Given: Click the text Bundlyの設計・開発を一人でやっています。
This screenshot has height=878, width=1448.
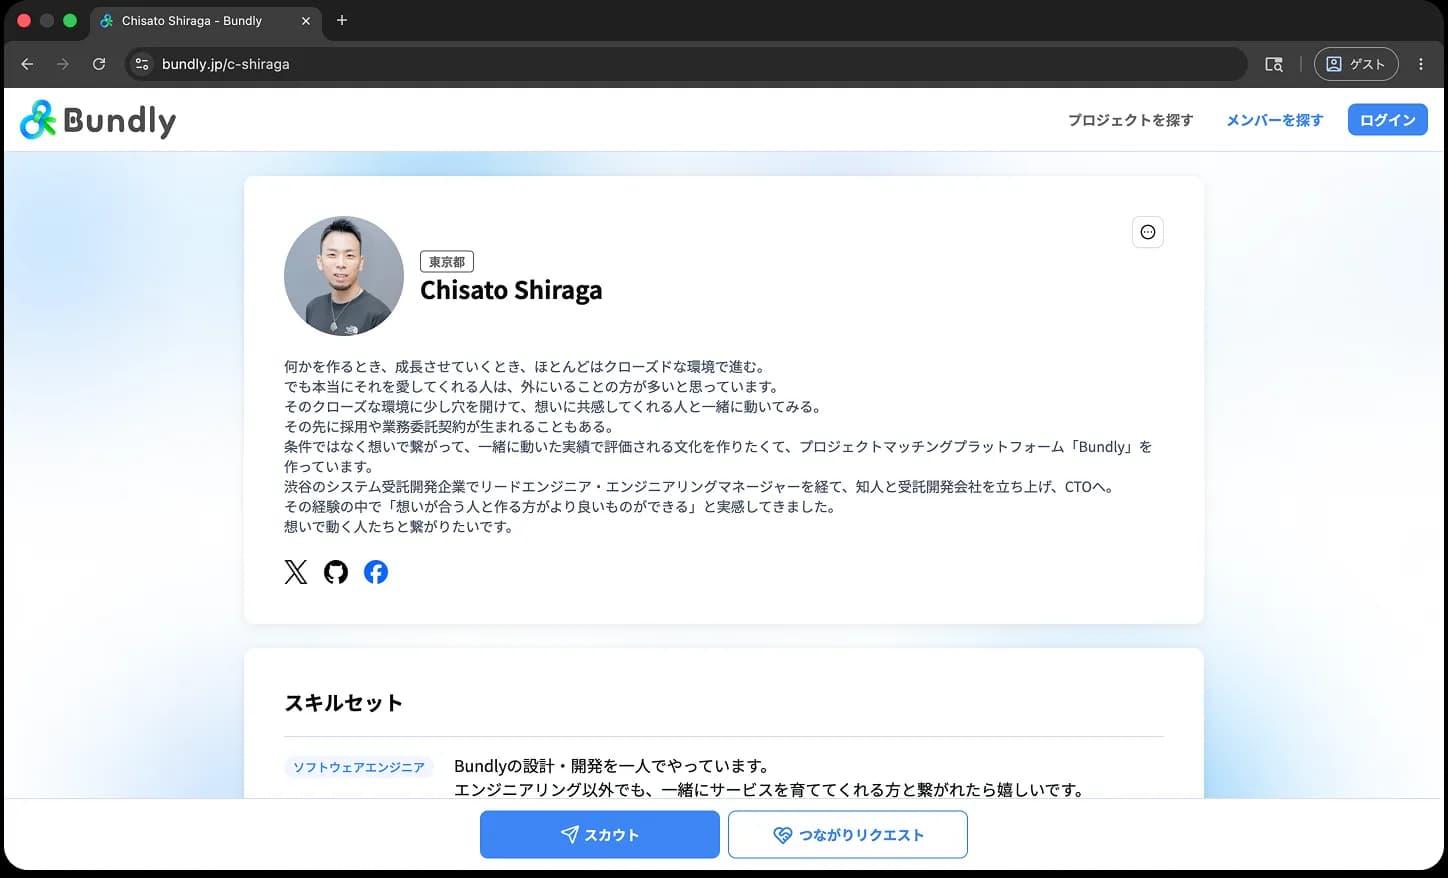Looking at the screenshot, I should point(613,766).
